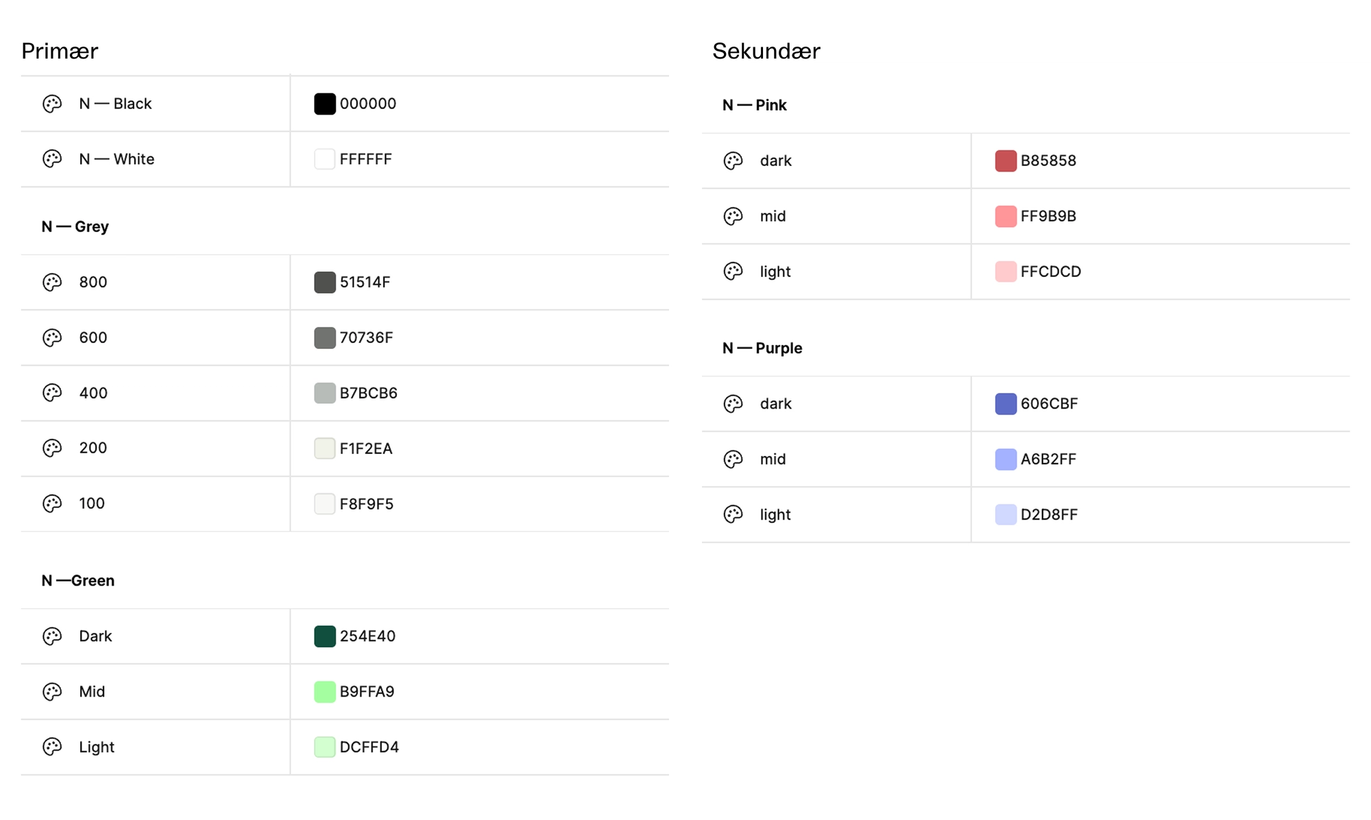The height and width of the screenshot is (820, 1371).
Task: Click the palette icon beside Purple mid
Action: click(733, 460)
